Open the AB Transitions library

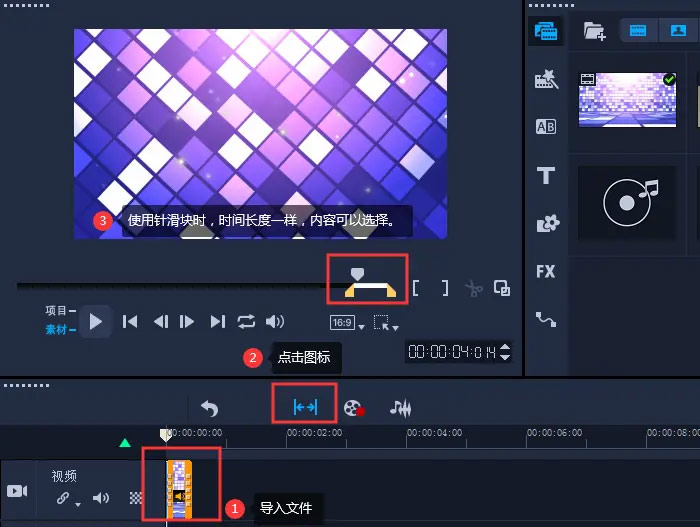click(x=546, y=127)
